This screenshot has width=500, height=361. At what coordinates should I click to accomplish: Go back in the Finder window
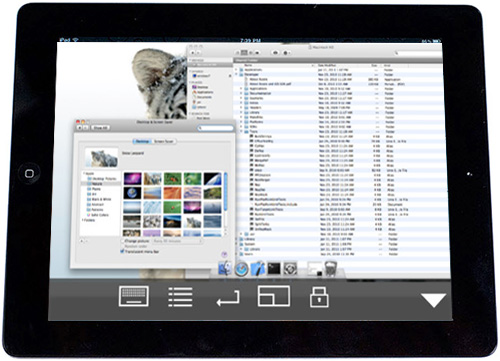[192, 53]
